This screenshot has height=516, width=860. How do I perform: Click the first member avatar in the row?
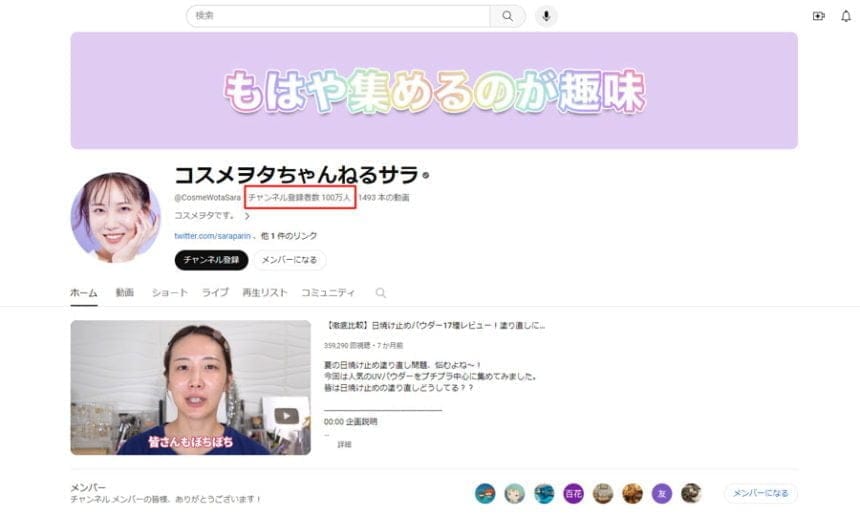click(x=485, y=494)
